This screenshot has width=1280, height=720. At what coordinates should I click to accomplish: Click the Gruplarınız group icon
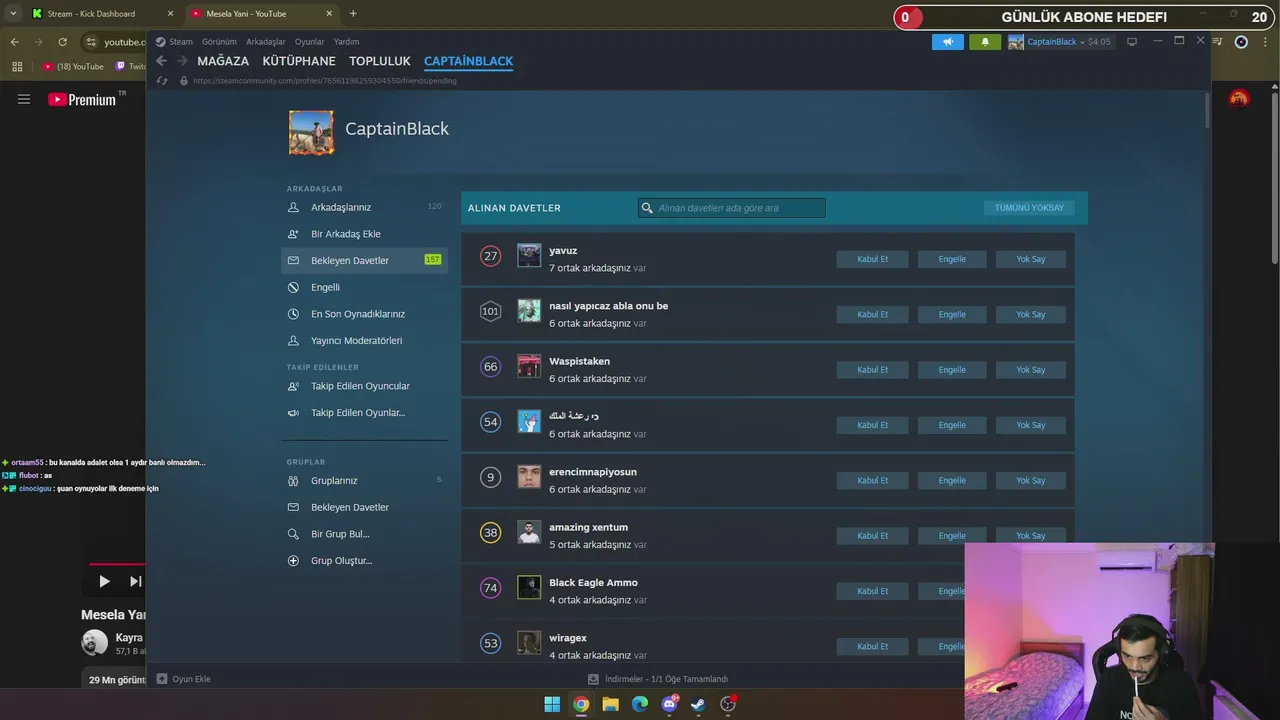[293, 481]
